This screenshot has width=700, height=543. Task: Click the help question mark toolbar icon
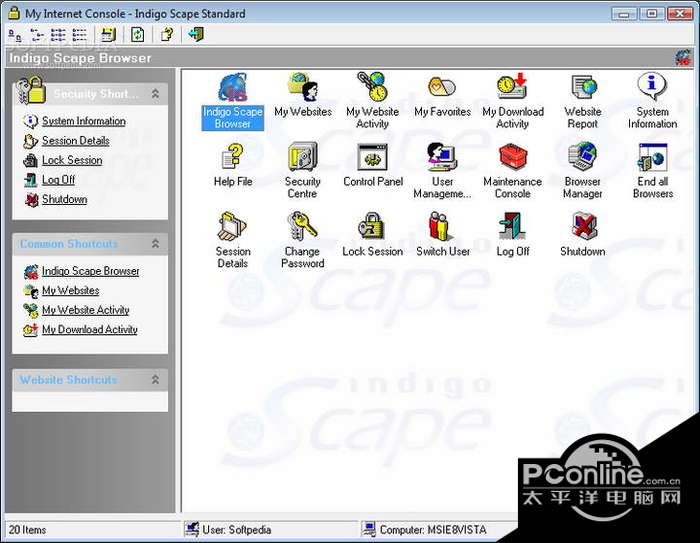167,34
